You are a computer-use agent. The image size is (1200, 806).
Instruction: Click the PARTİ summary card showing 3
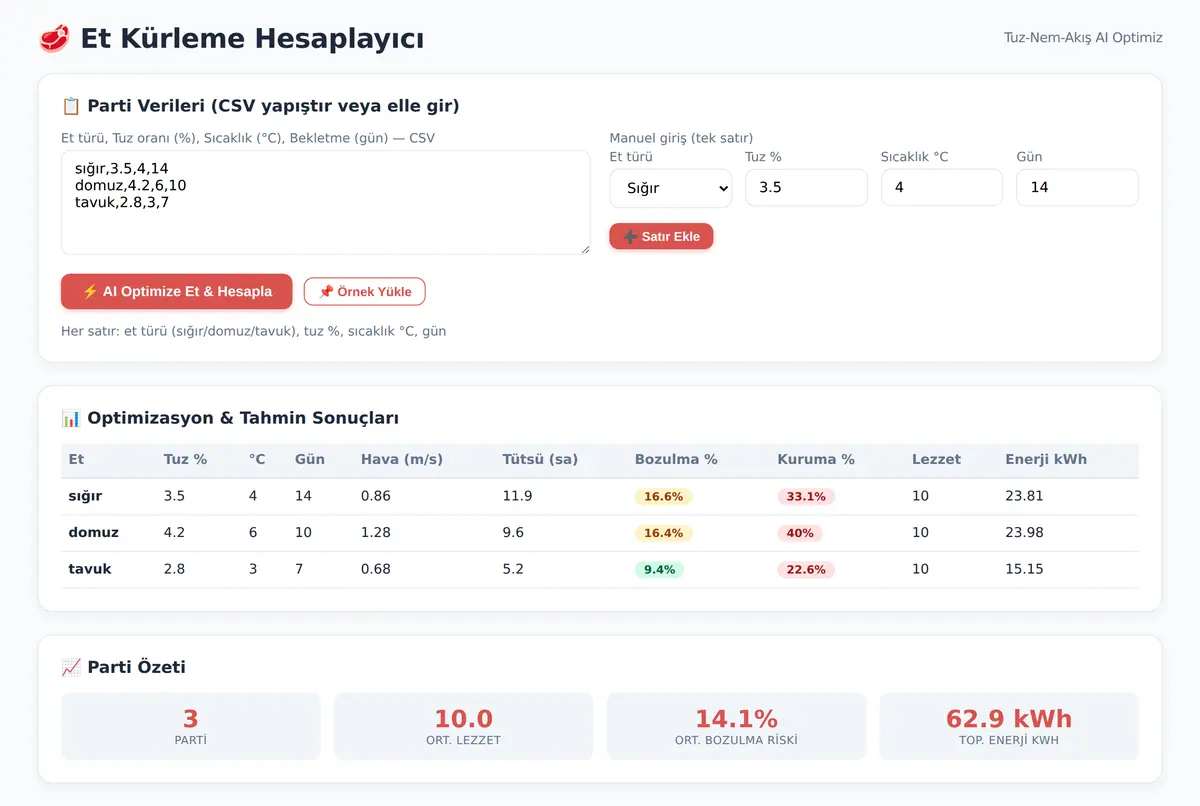(x=191, y=726)
